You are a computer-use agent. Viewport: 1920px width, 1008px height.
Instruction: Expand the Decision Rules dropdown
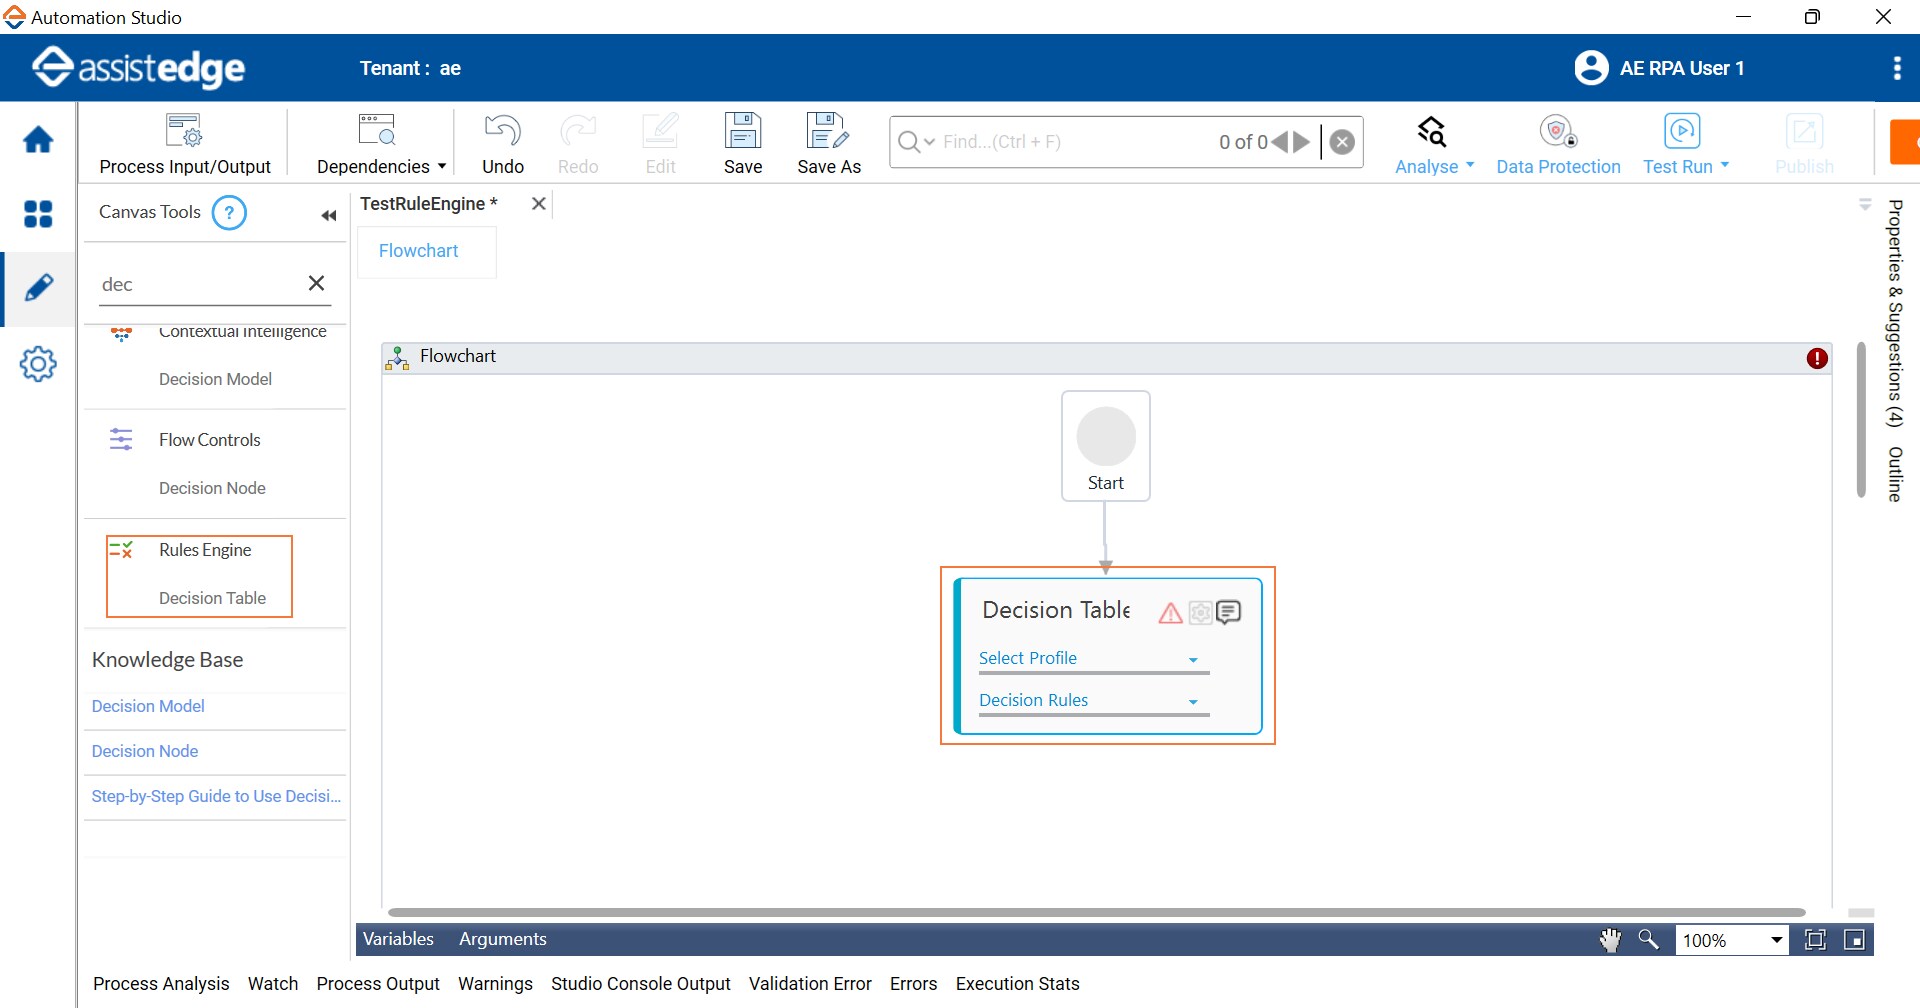click(1193, 702)
